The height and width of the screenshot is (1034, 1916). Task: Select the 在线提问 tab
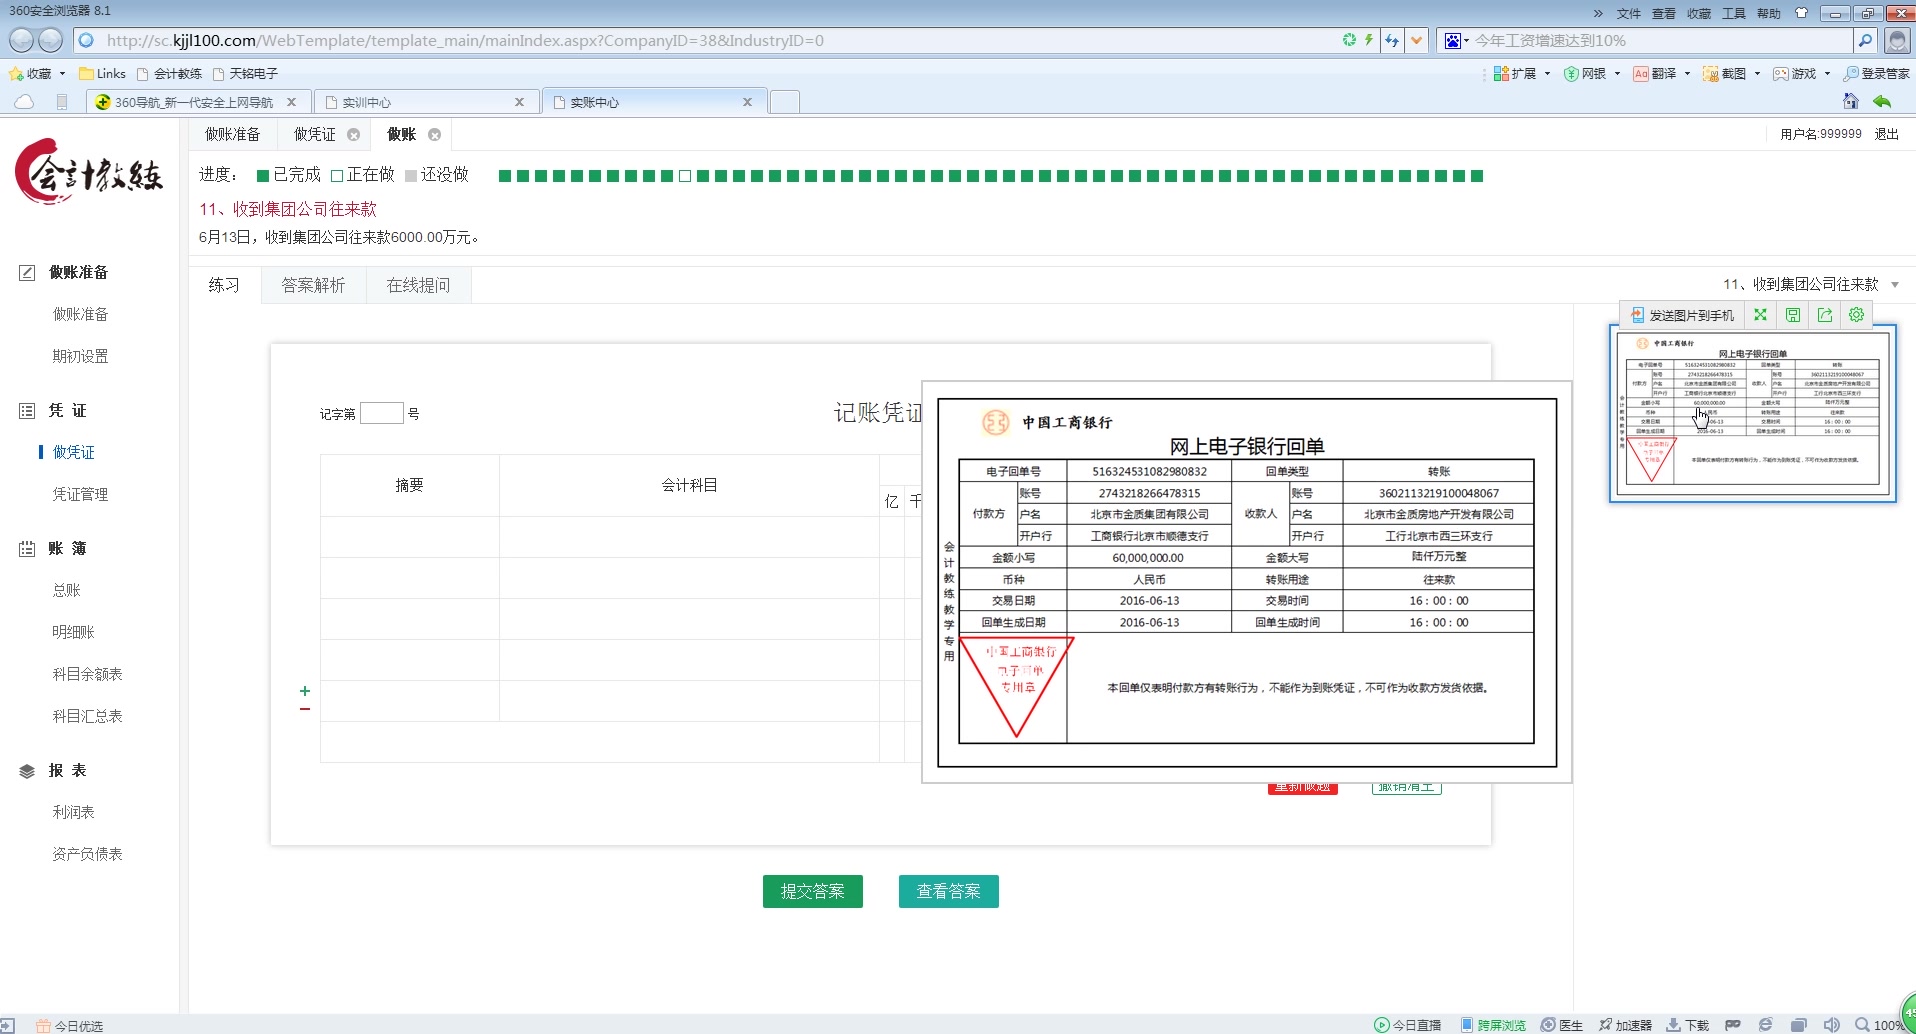418,285
